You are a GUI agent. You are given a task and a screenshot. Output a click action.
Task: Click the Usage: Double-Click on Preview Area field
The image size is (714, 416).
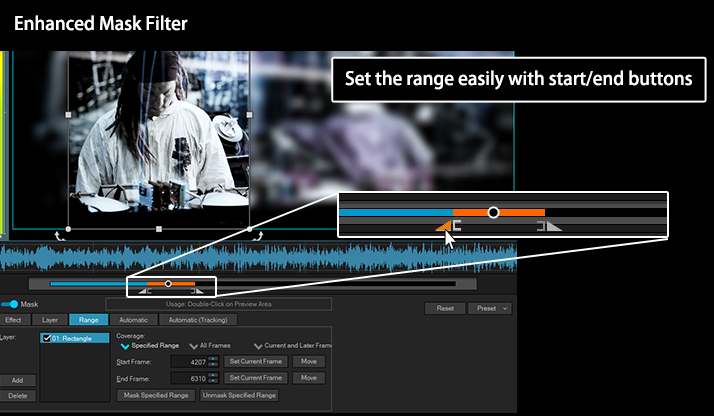(x=219, y=304)
